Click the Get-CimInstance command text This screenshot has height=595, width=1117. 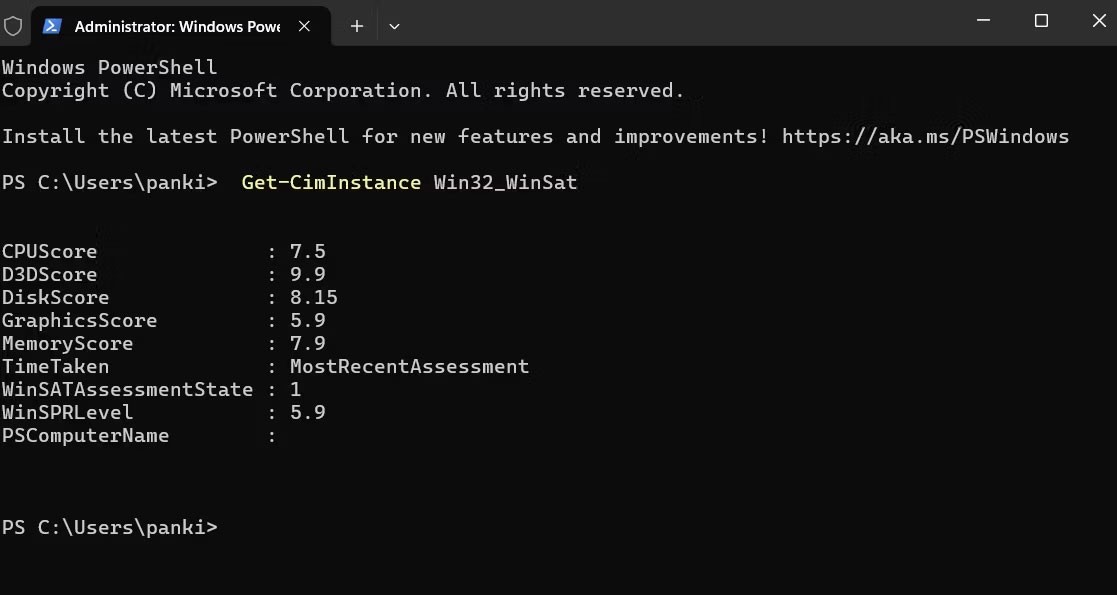click(x=331, y=182)
